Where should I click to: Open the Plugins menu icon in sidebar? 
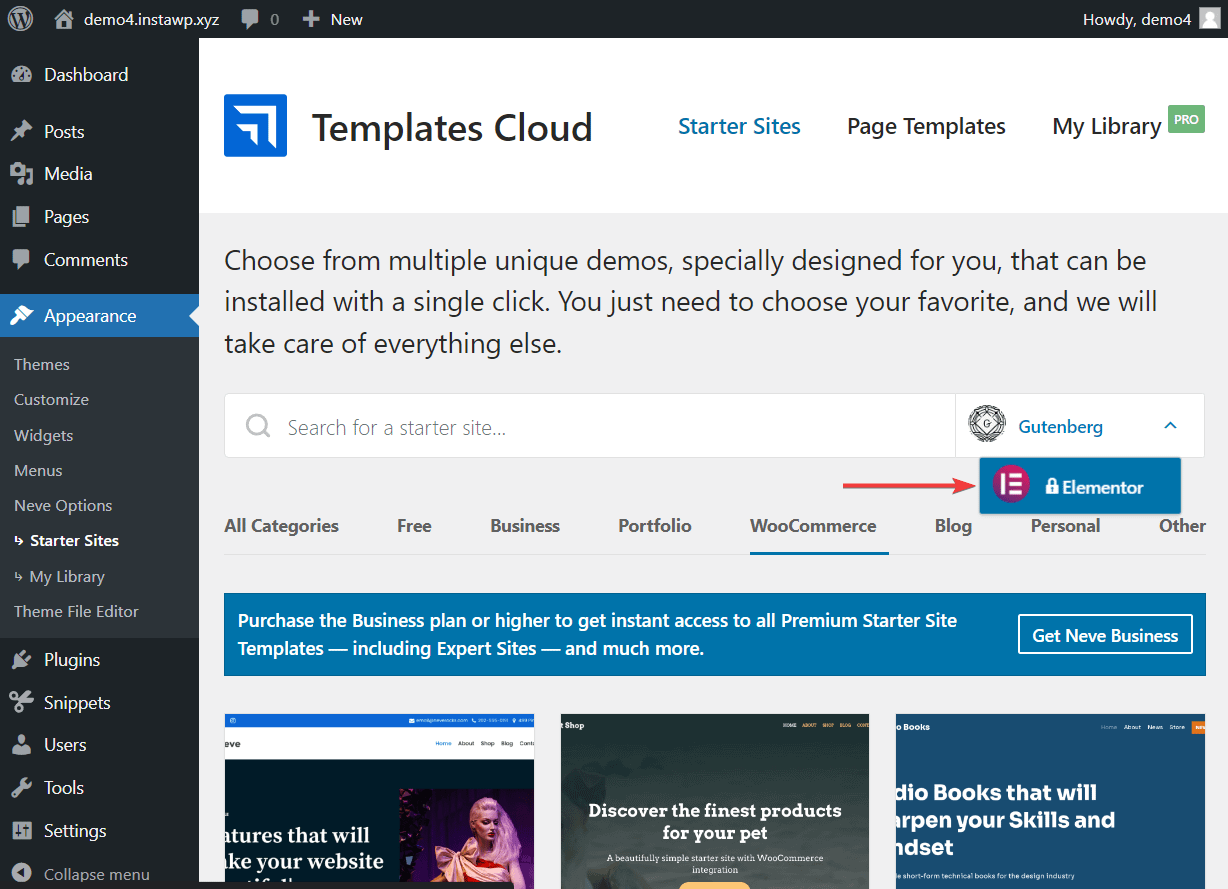coord(21,660)
